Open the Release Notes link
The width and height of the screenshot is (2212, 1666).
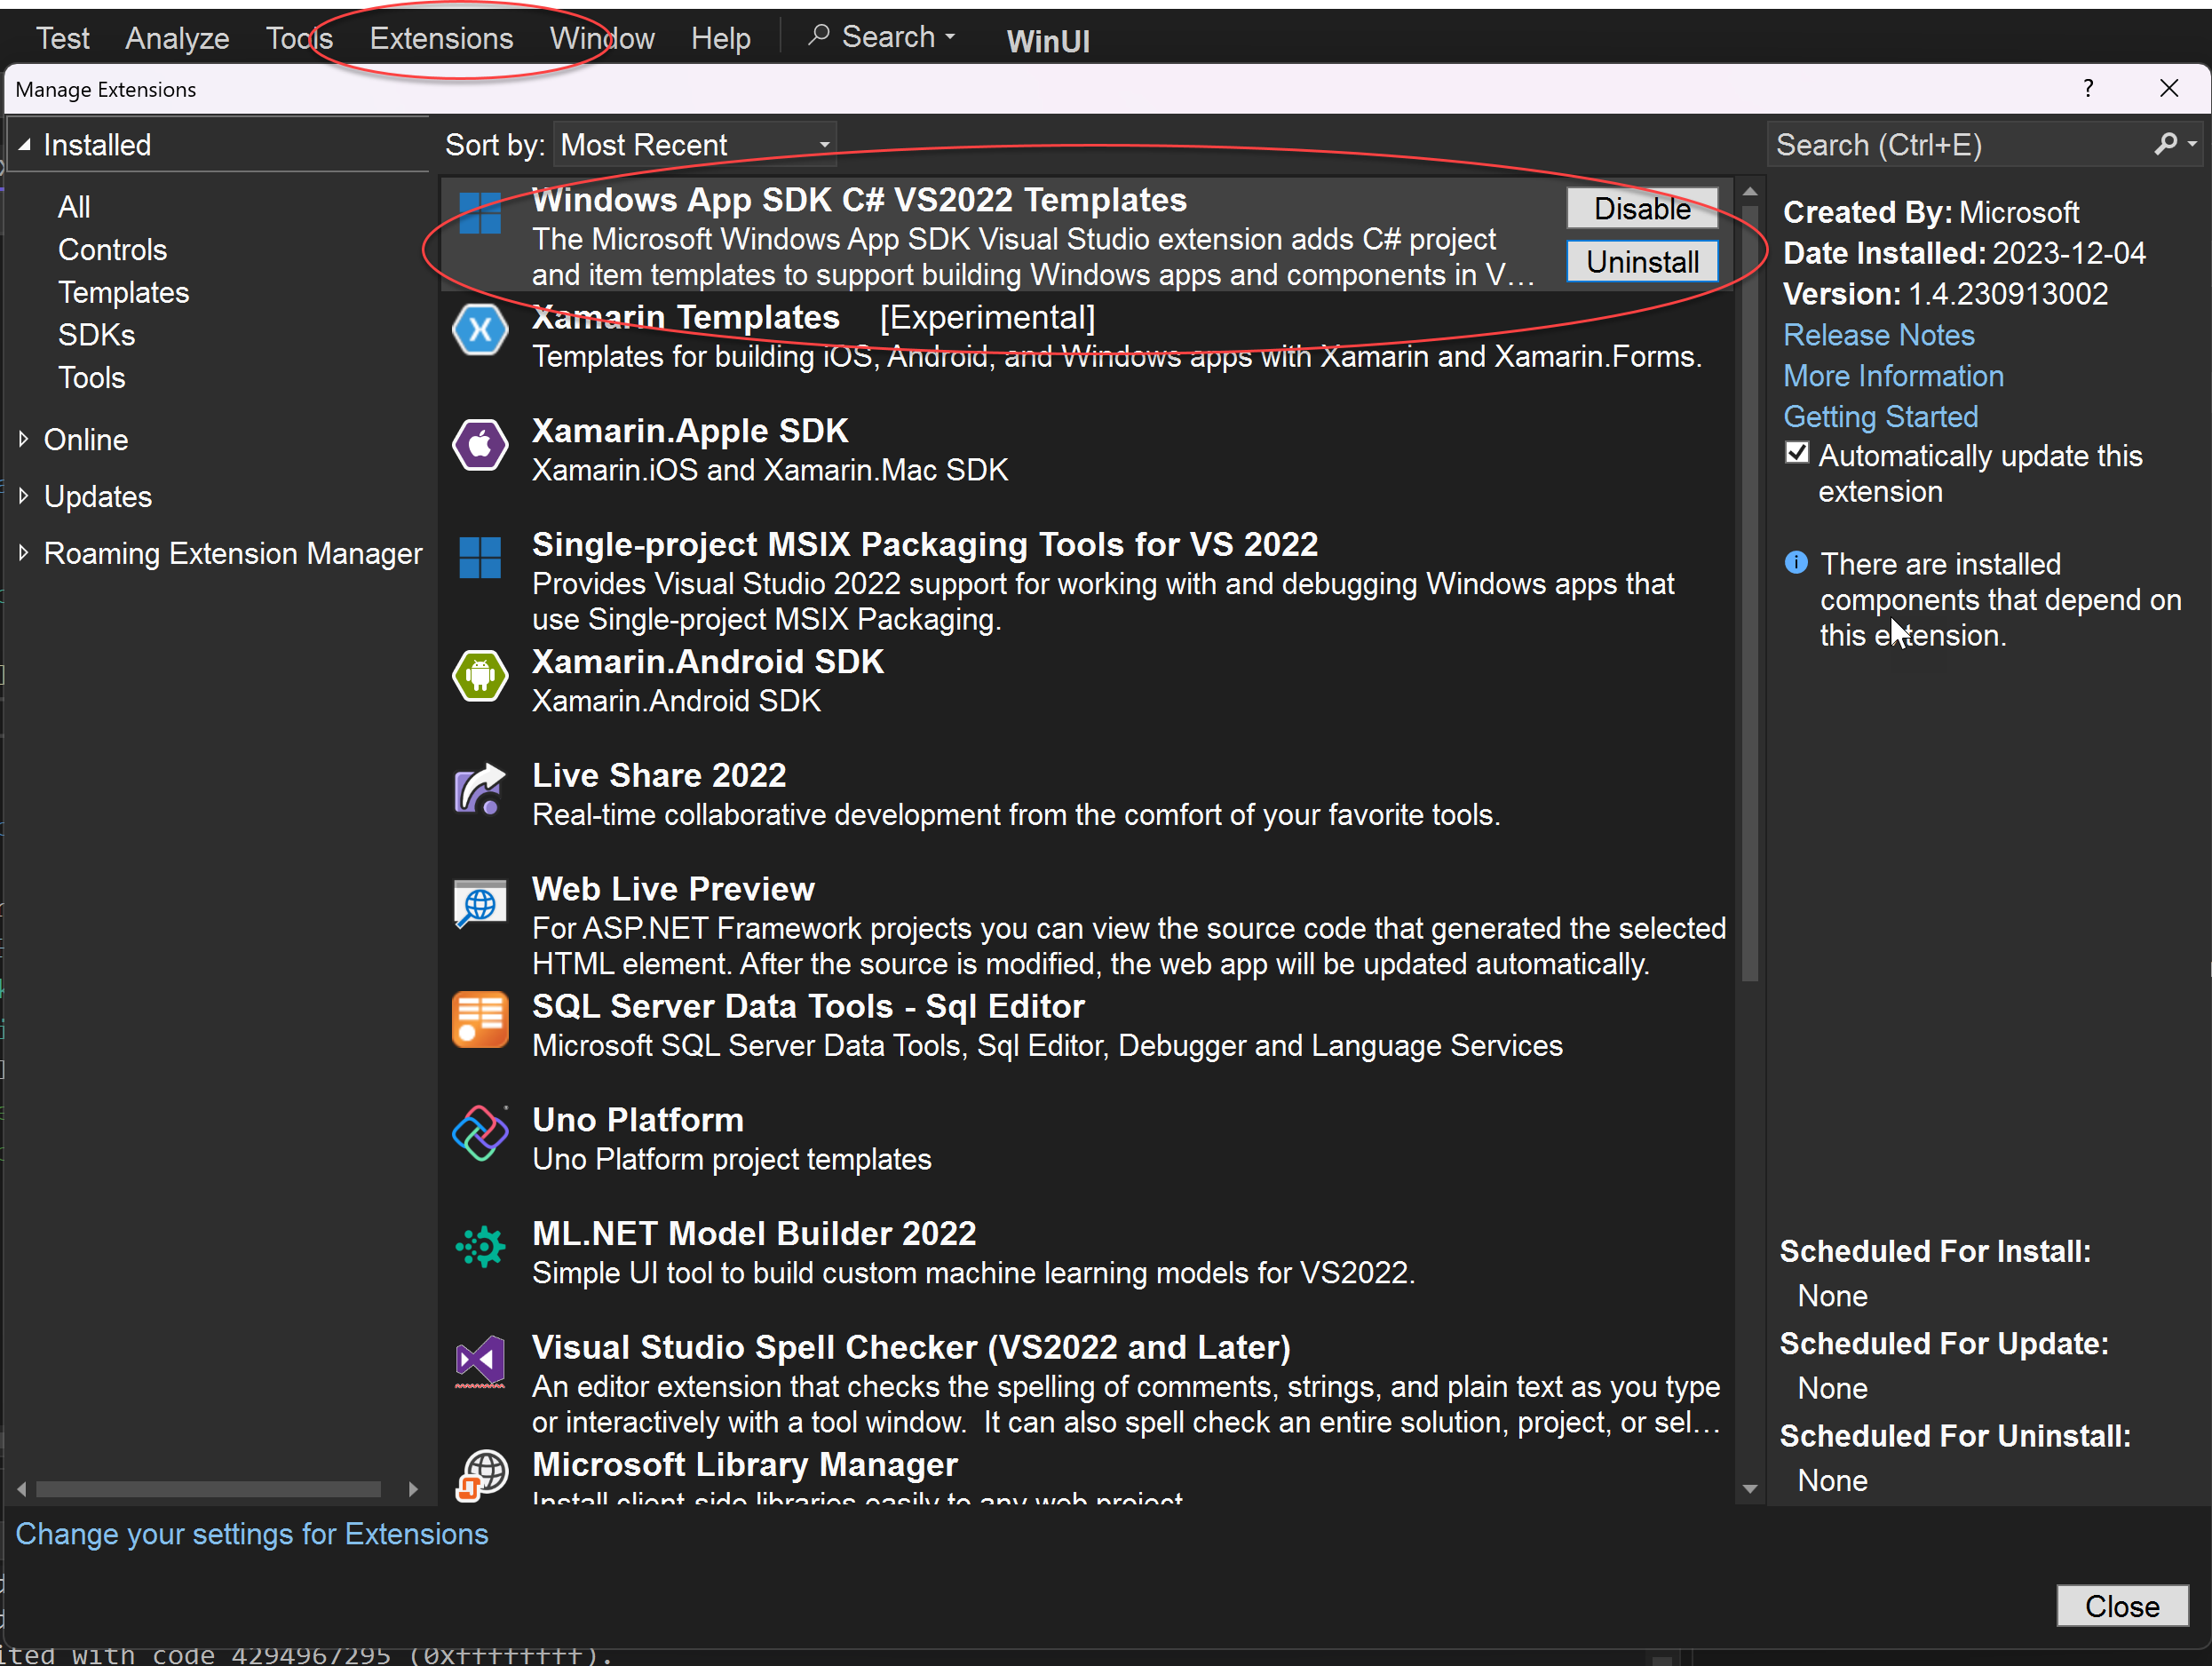pos(1878,334)
